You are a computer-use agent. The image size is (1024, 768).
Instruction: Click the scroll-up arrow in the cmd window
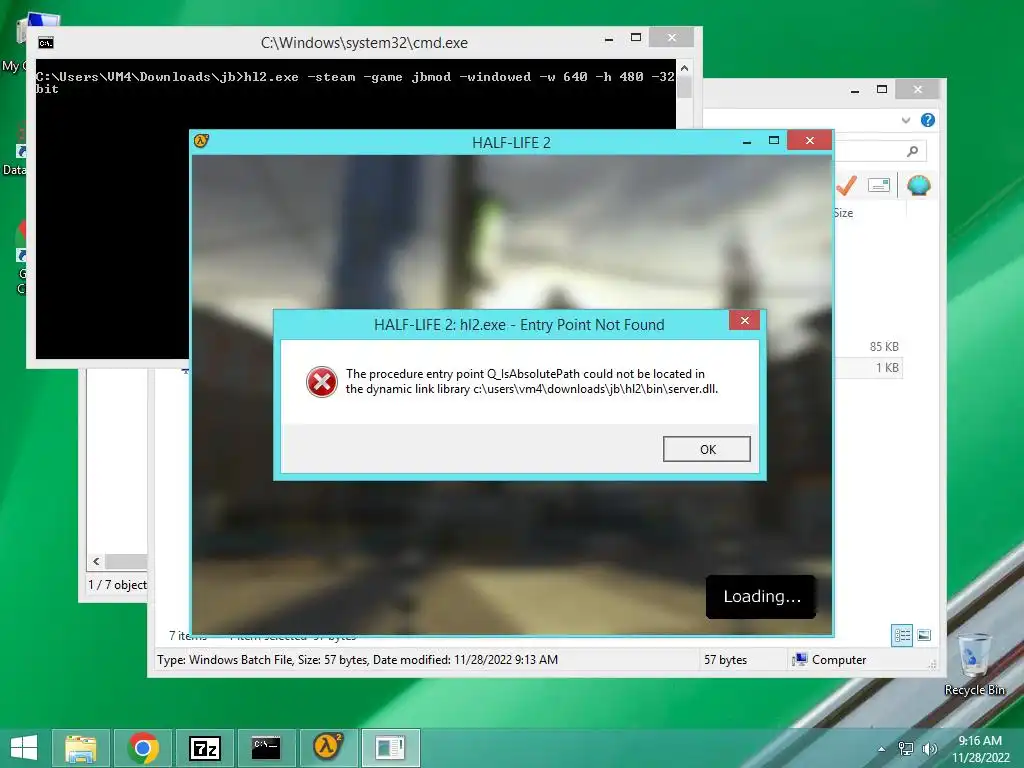(x=684, y=68)
